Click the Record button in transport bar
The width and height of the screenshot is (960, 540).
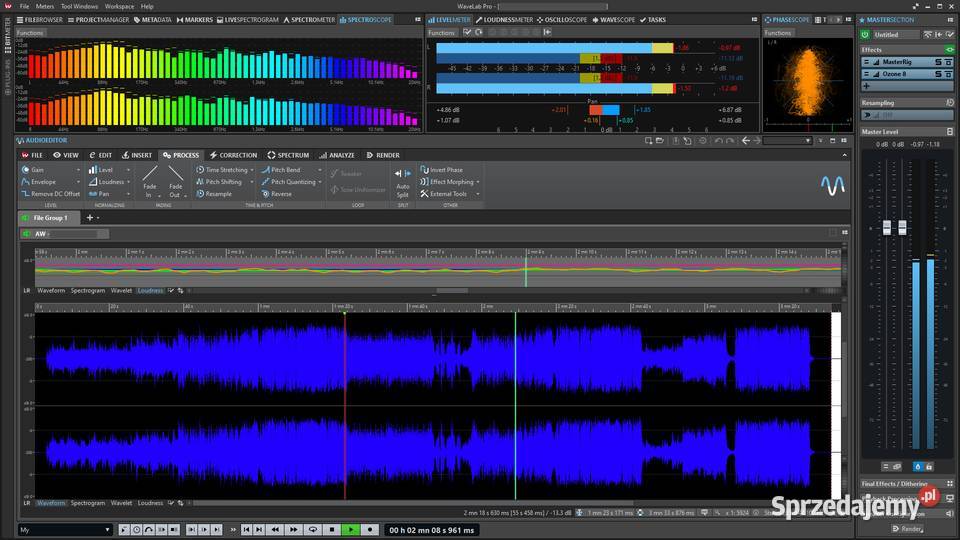click(370, 529)
